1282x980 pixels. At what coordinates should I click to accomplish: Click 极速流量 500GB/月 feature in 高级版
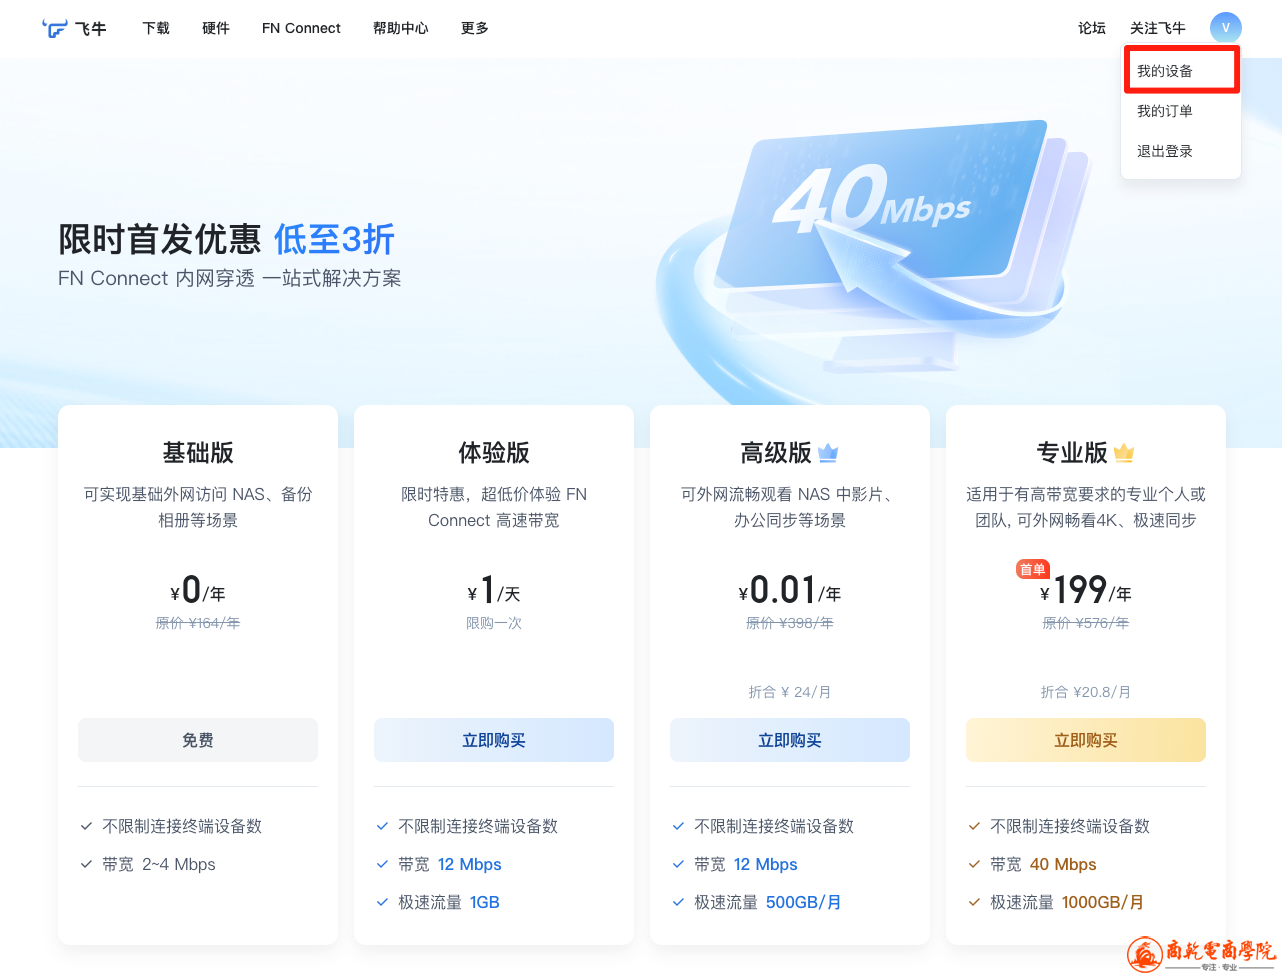[x=757, y=902]
